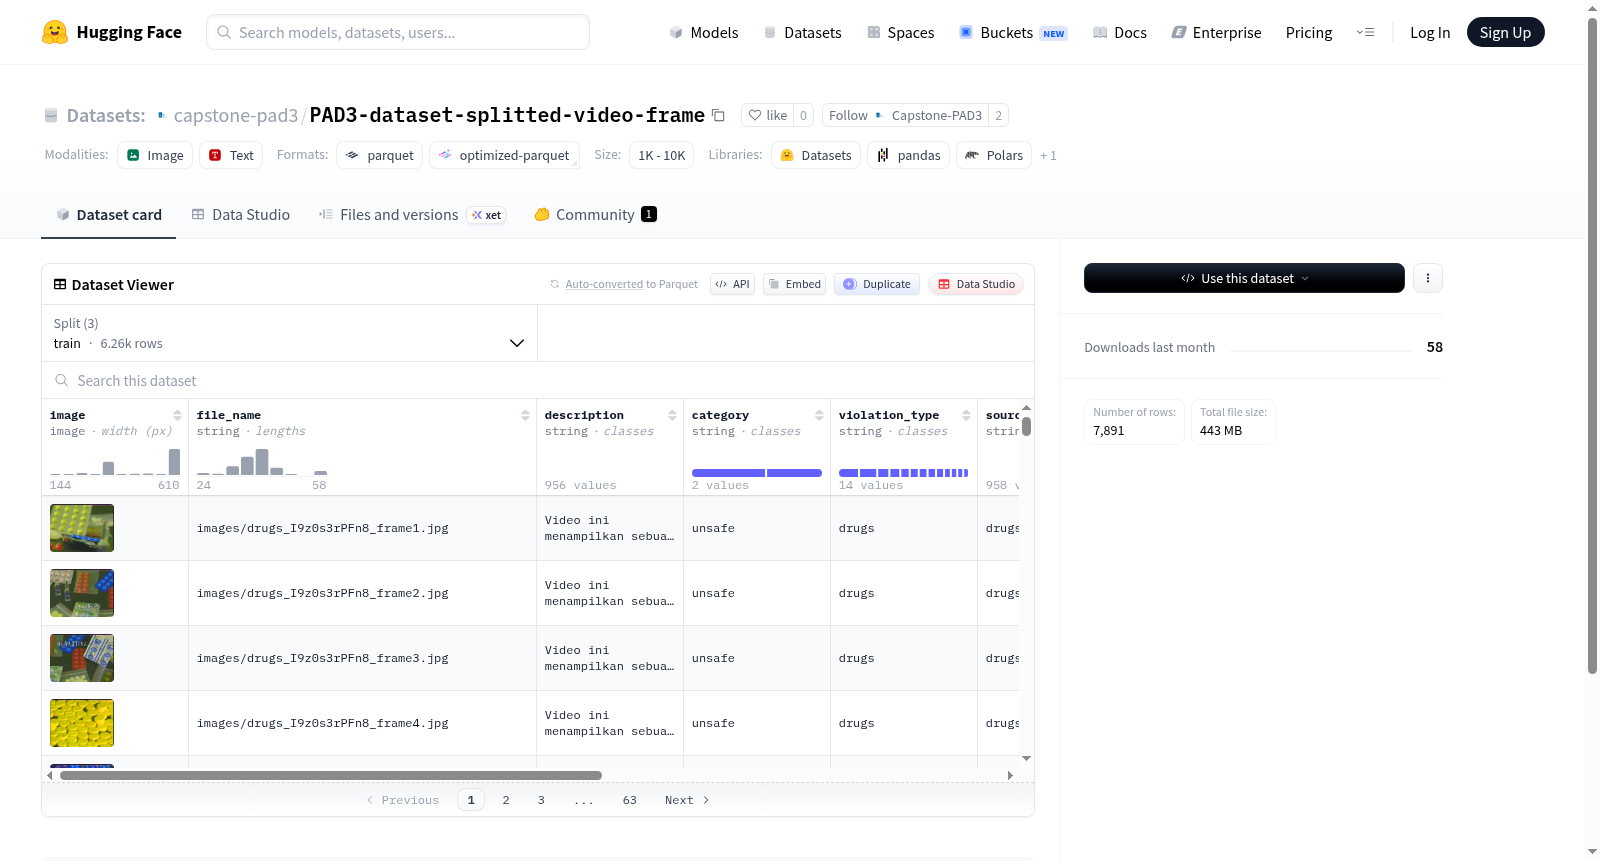Click the Embed button

point(795,284)
